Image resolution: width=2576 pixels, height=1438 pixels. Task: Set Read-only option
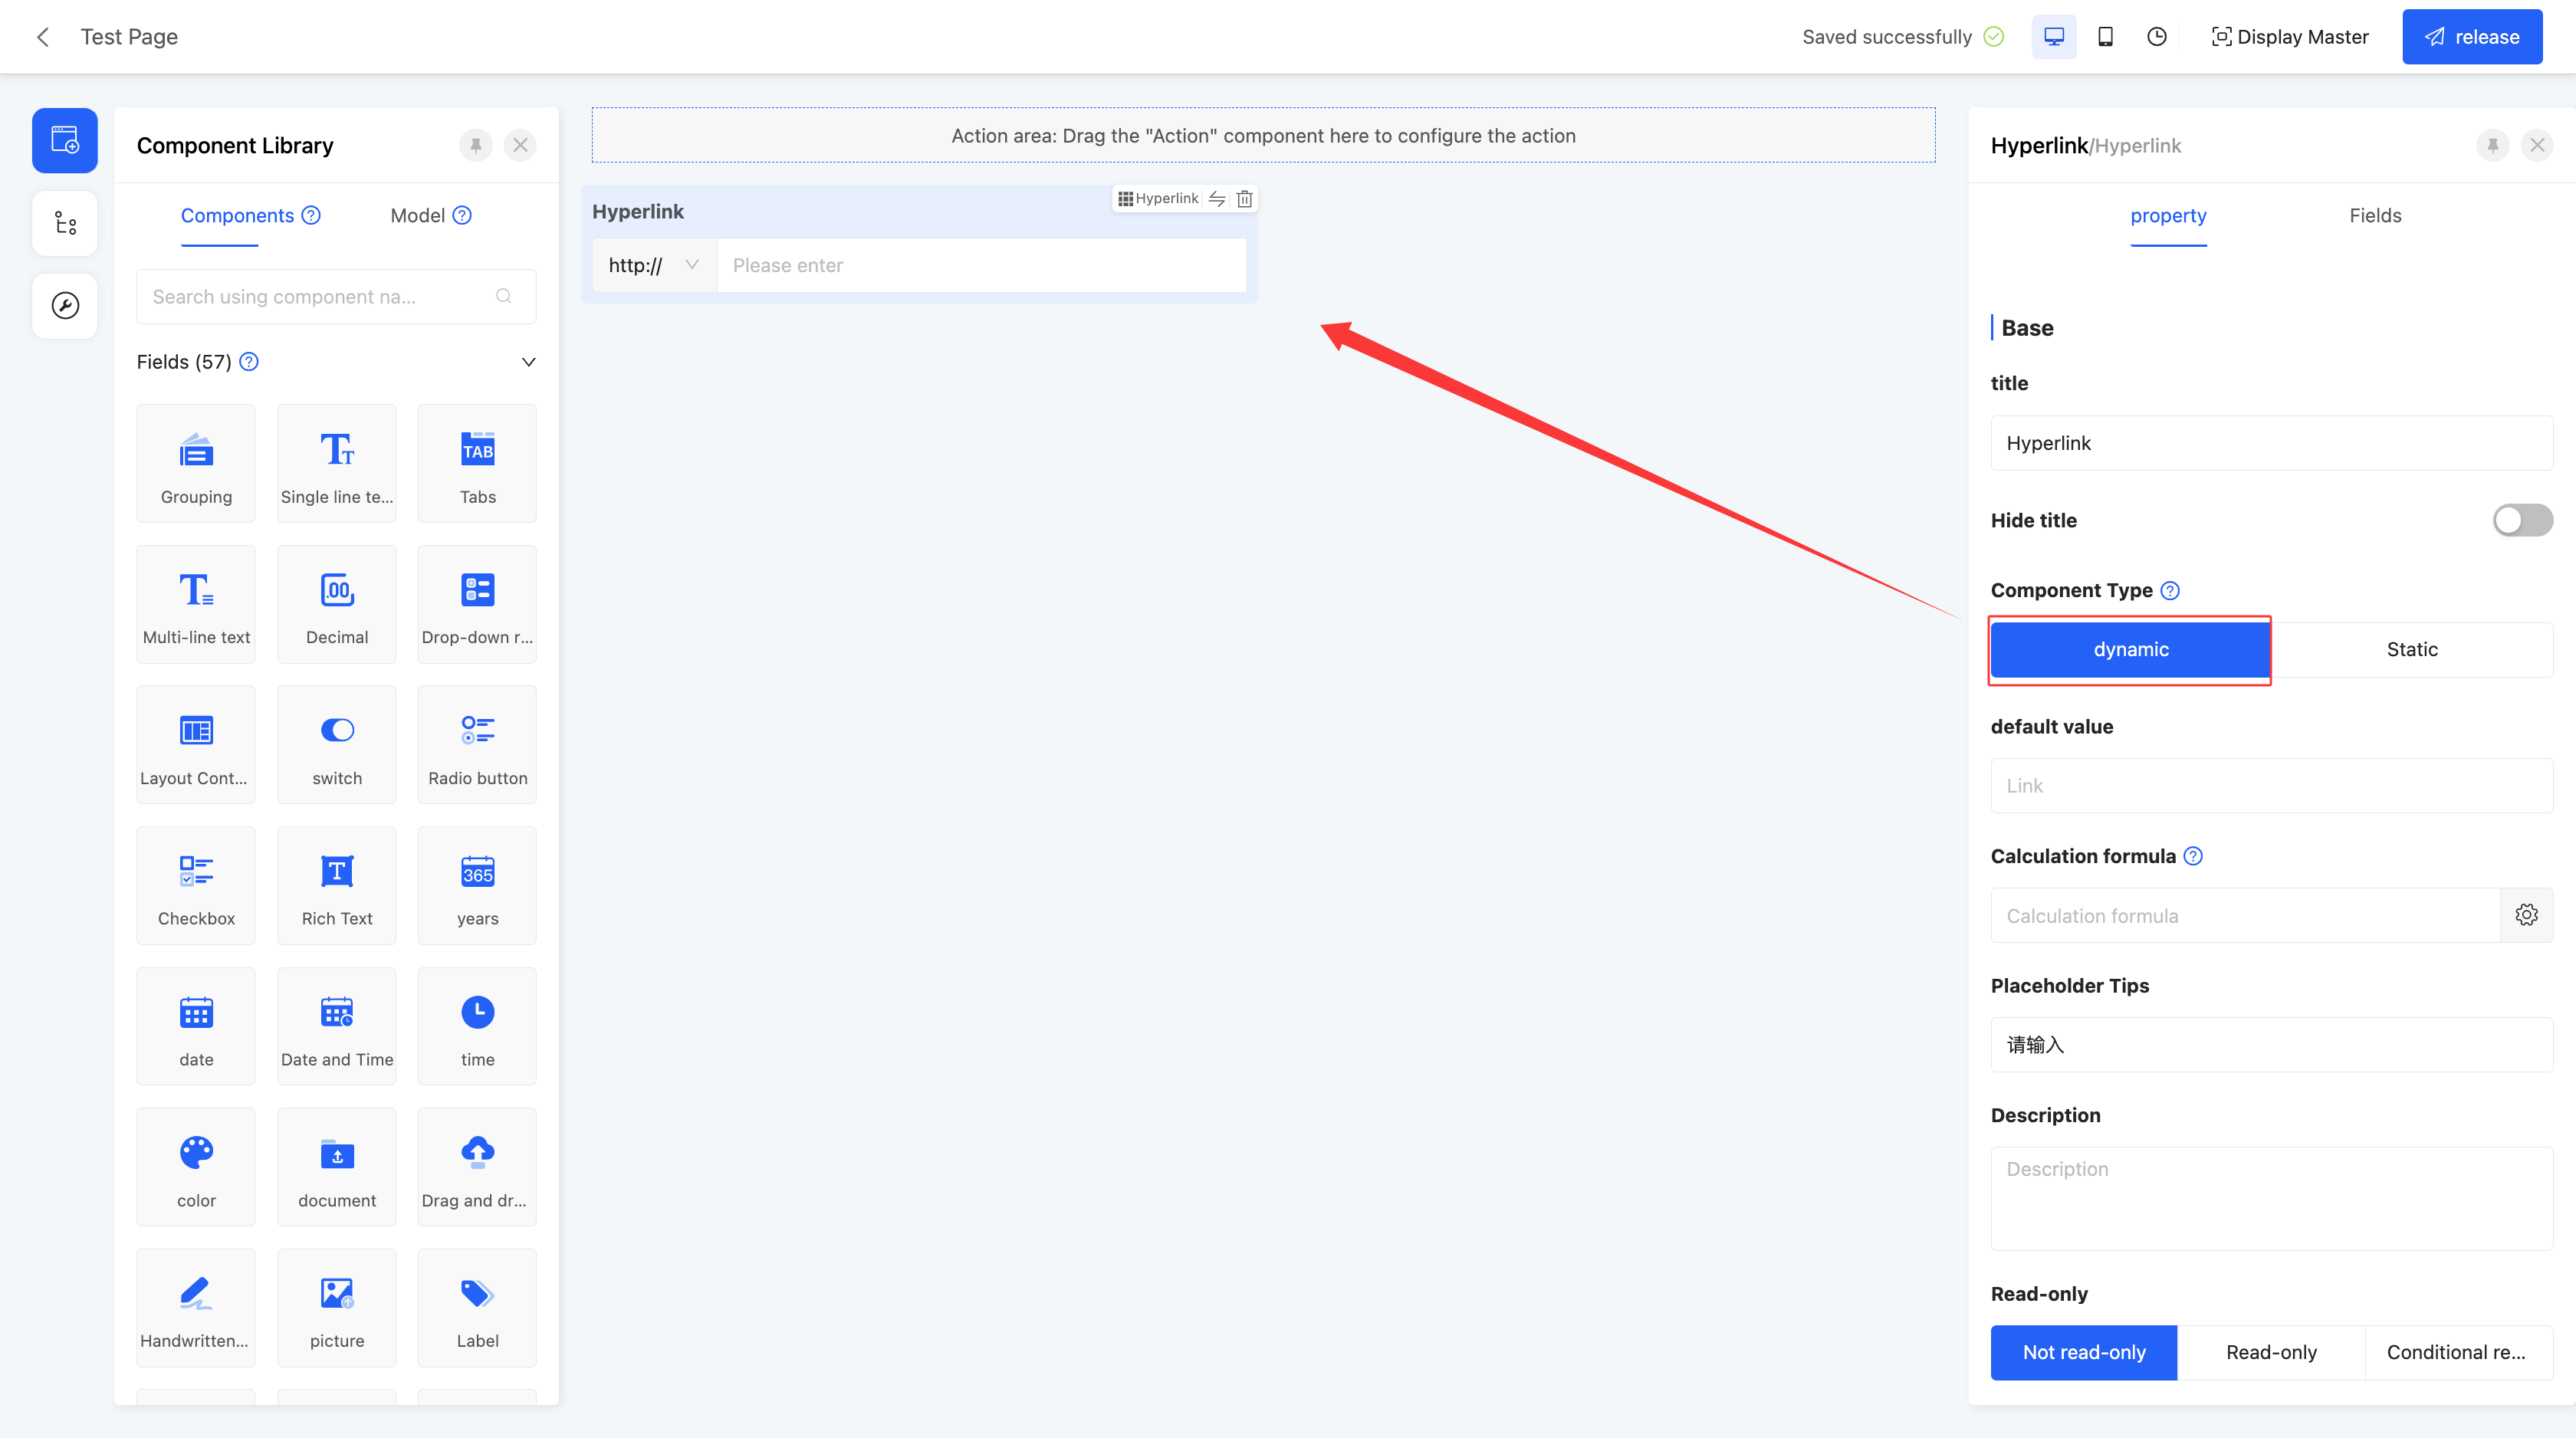(2270, 1352)
